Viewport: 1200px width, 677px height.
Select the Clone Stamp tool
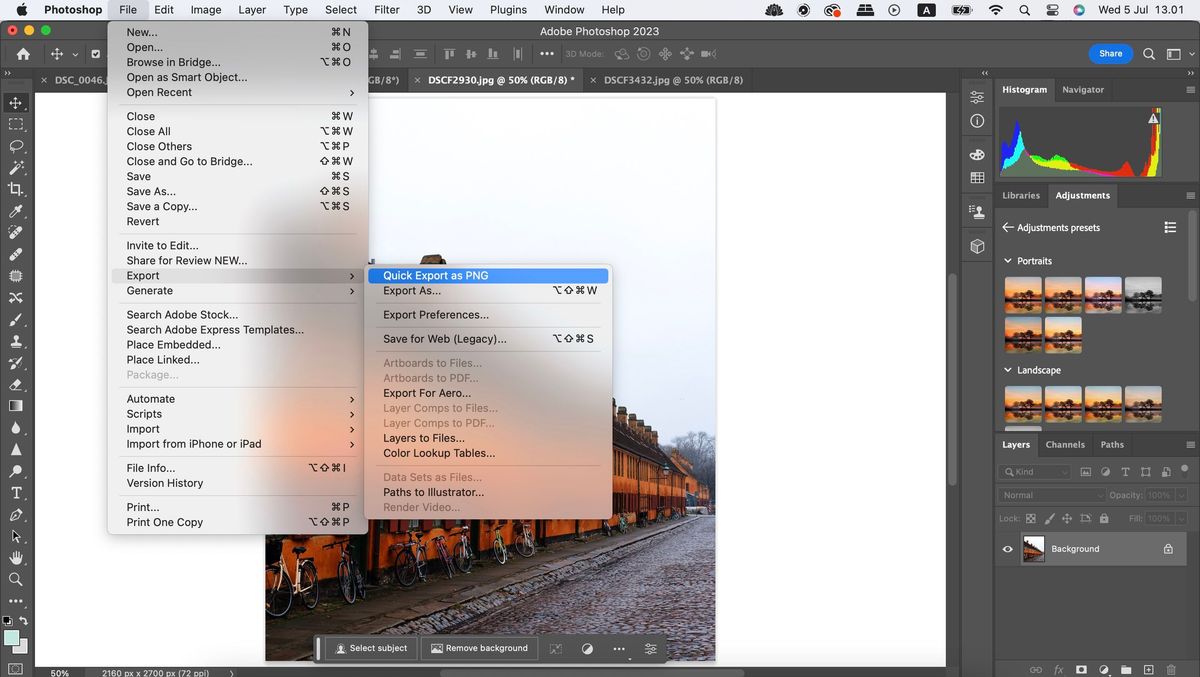click(16, 341)
